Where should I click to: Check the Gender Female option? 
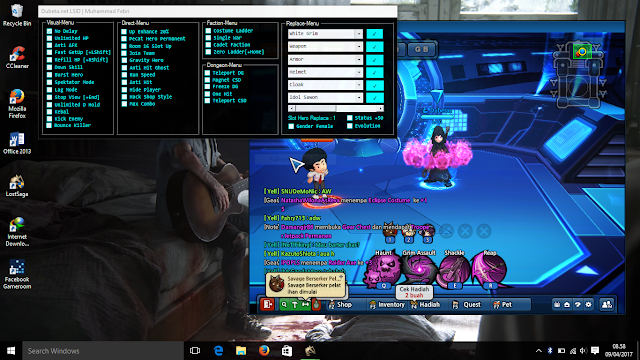tap(291, 126)
